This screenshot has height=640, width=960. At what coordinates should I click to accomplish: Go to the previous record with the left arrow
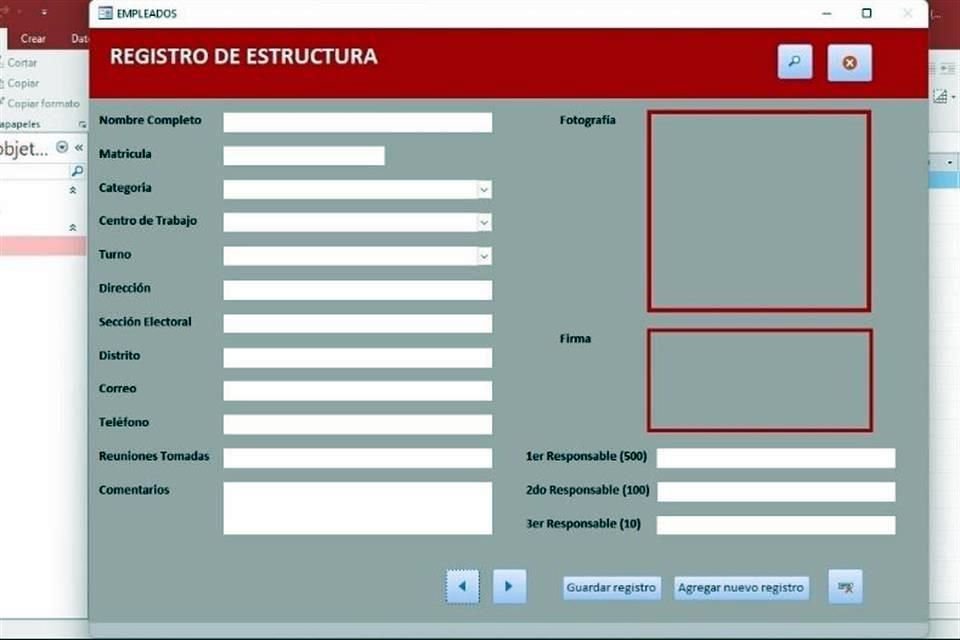tap(462, 586)
